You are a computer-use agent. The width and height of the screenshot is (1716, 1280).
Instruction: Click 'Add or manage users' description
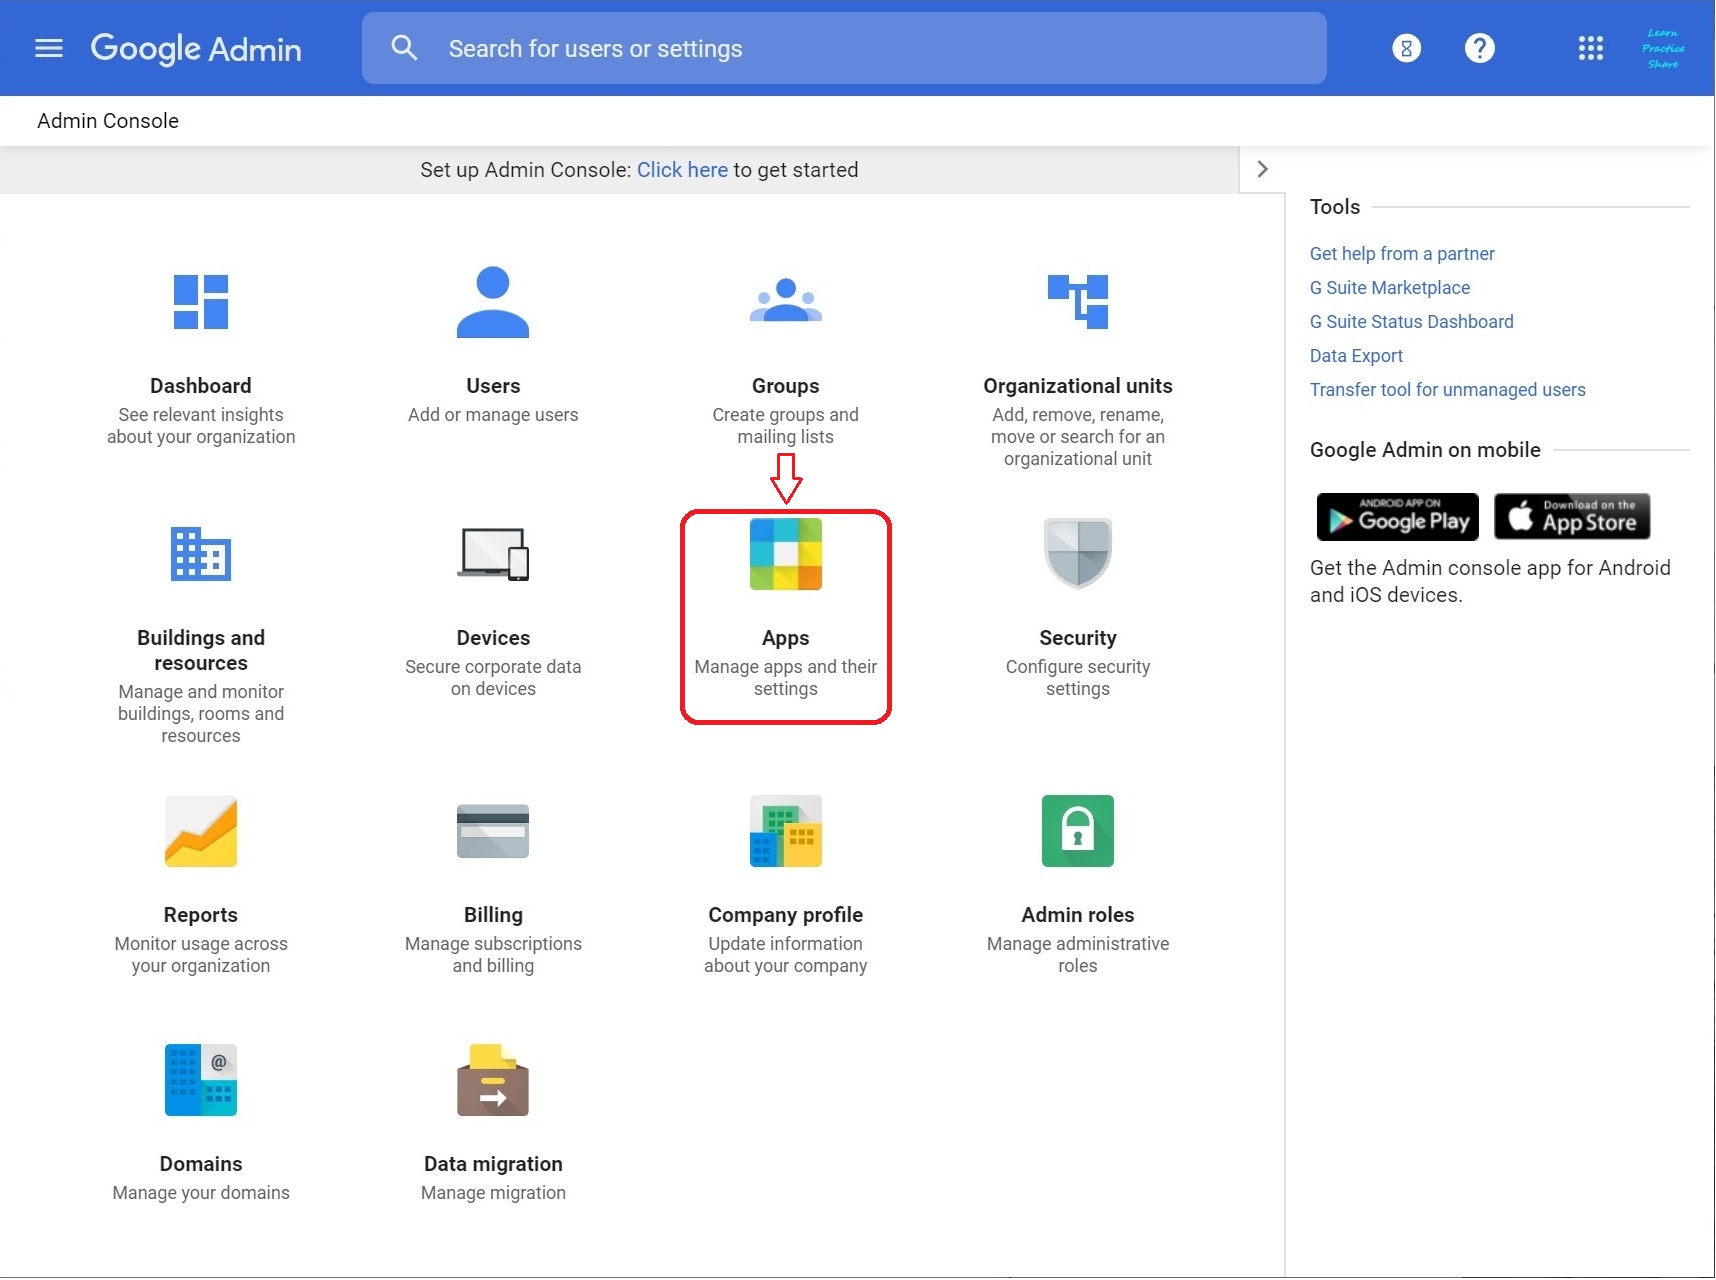(493, 415)
